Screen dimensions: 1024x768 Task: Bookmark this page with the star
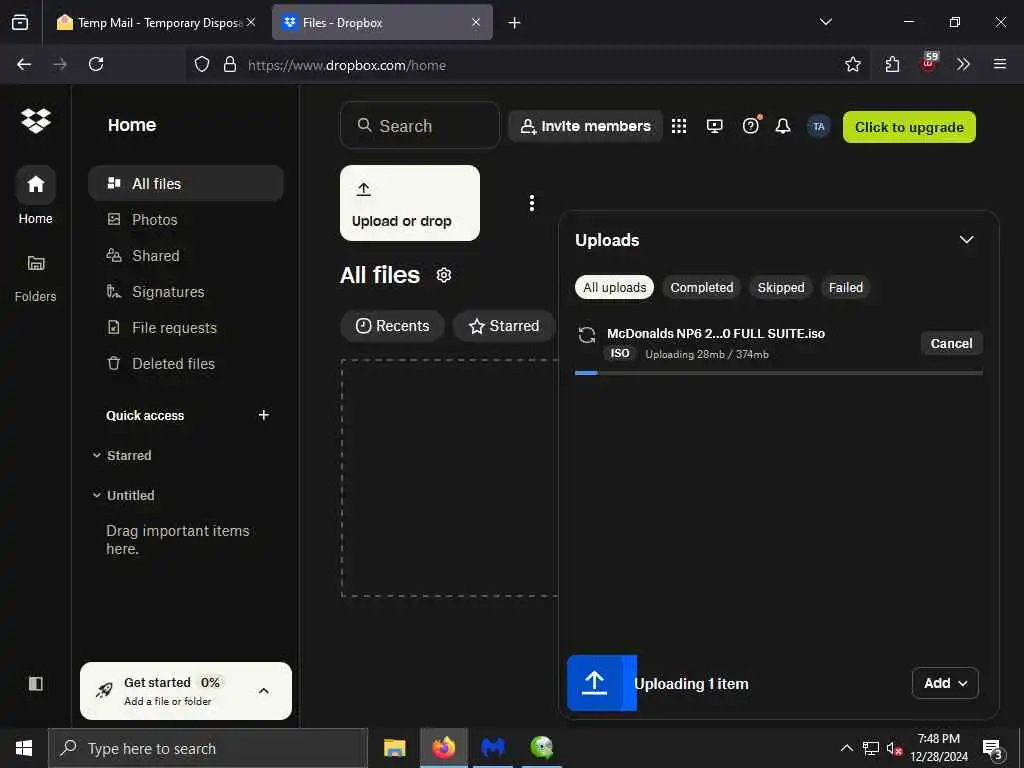[852, 64]
